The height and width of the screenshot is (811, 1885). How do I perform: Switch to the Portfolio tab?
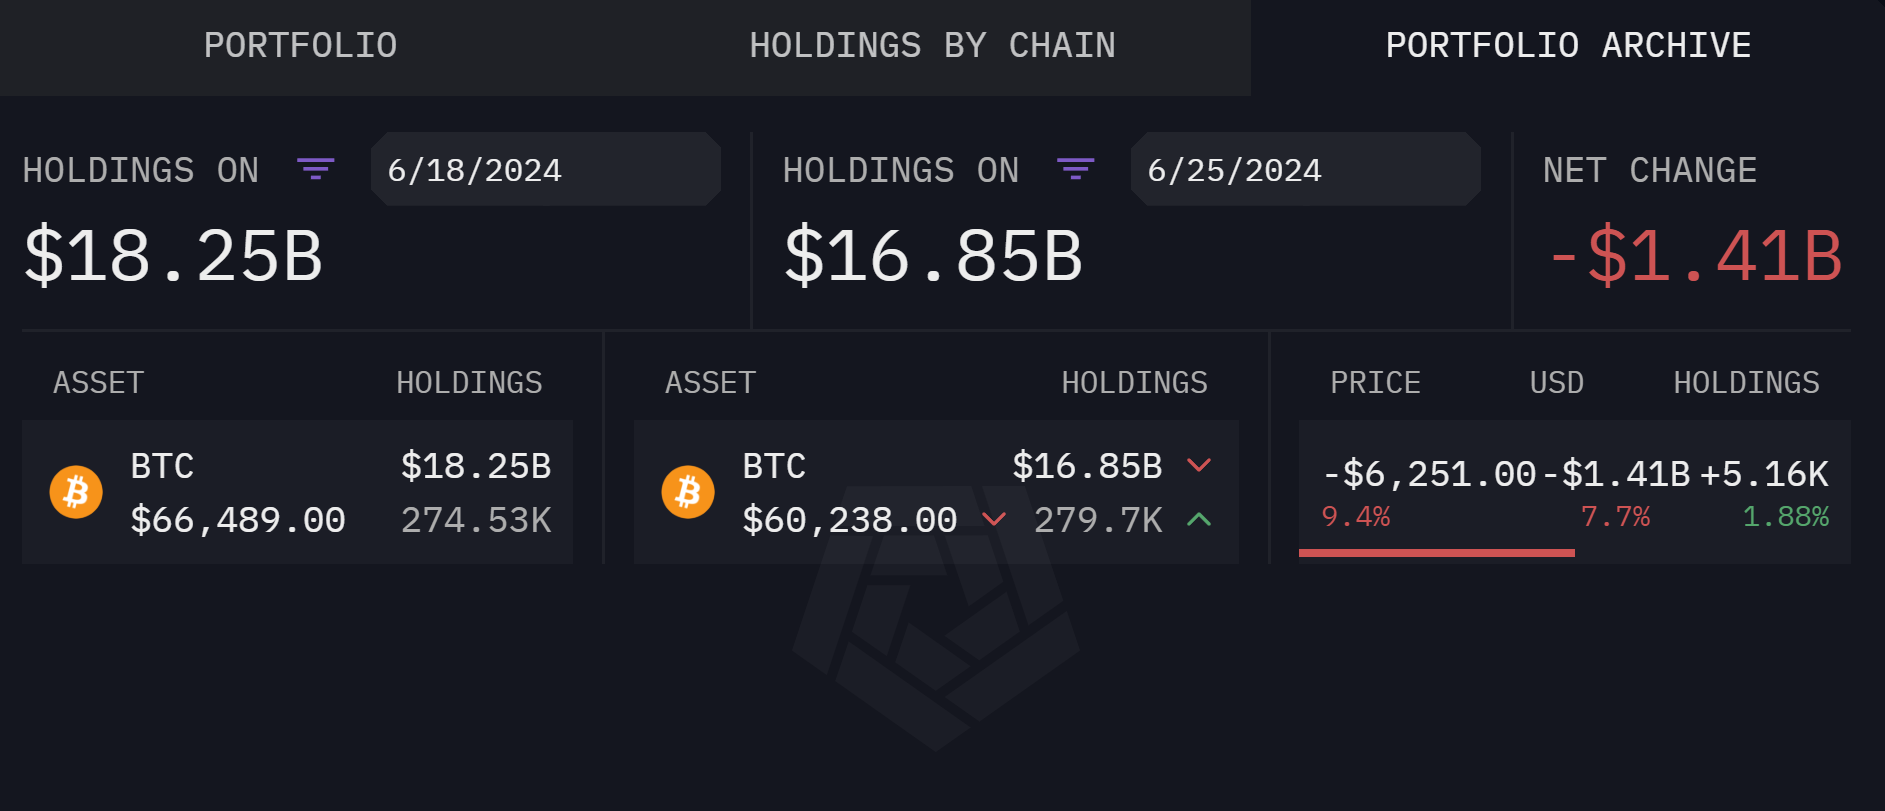(x=300, y=46)
